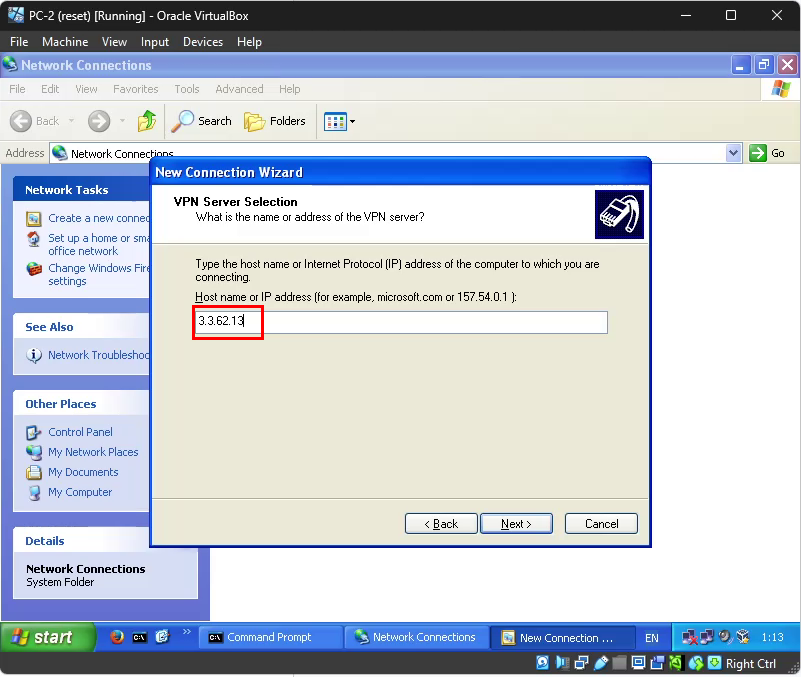The image size is (801, 677).
Task: Open the VirtualBox Input menu
Action: pos(155,42)
